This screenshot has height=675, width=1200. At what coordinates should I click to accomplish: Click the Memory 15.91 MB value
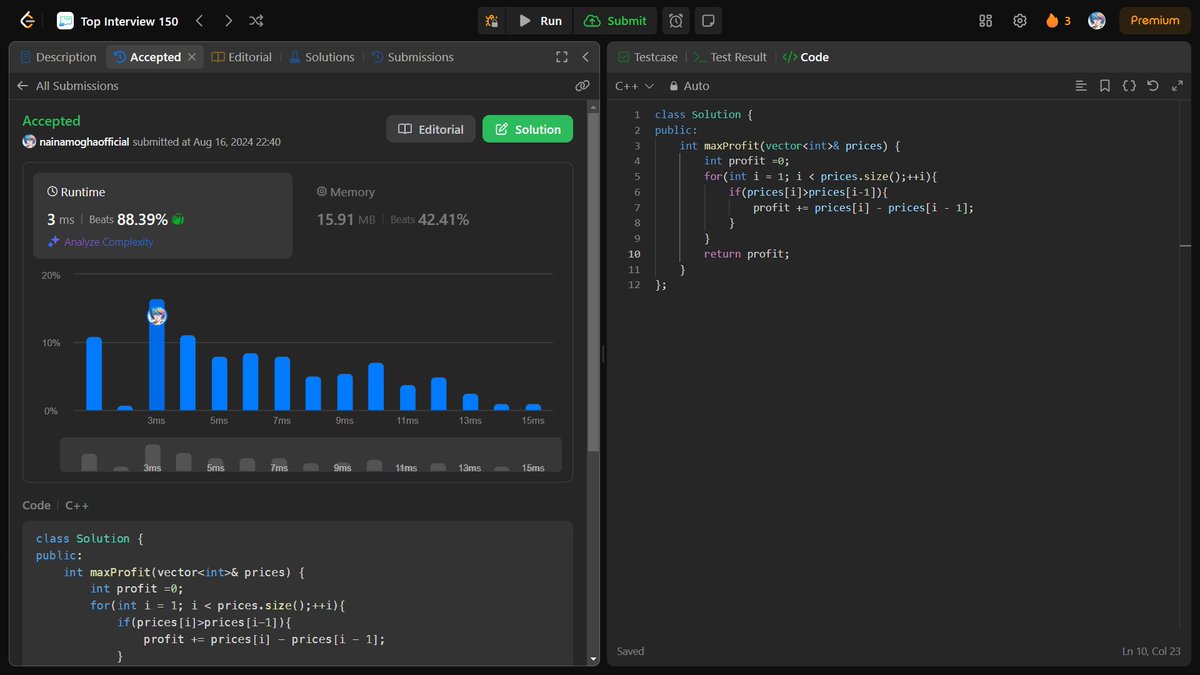click(346, 219)
